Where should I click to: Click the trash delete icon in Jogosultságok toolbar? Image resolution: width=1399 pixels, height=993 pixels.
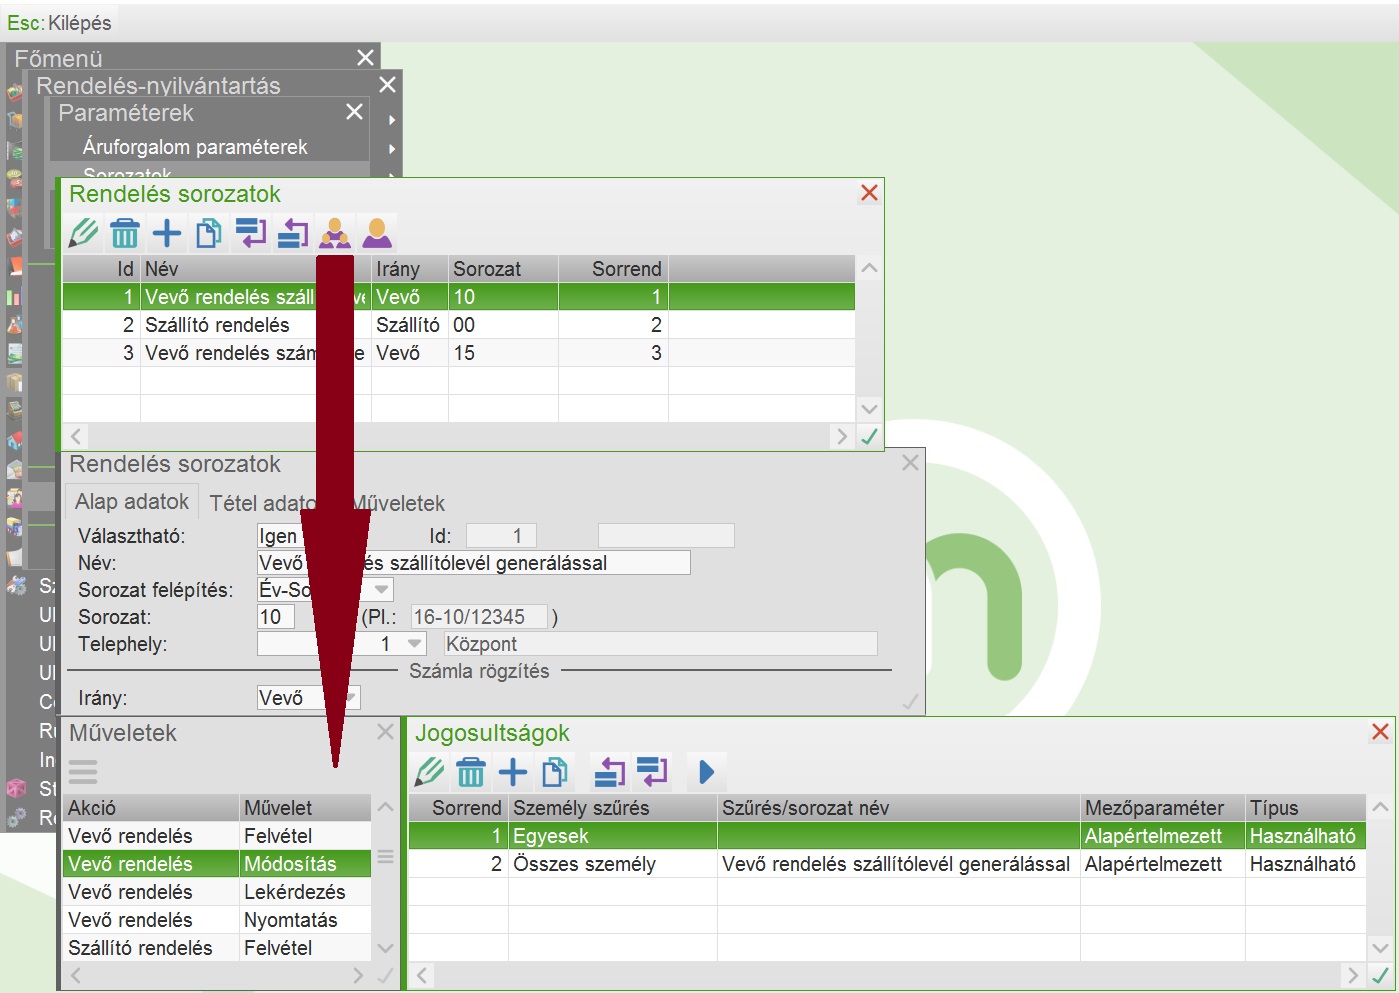coord(471,772)
